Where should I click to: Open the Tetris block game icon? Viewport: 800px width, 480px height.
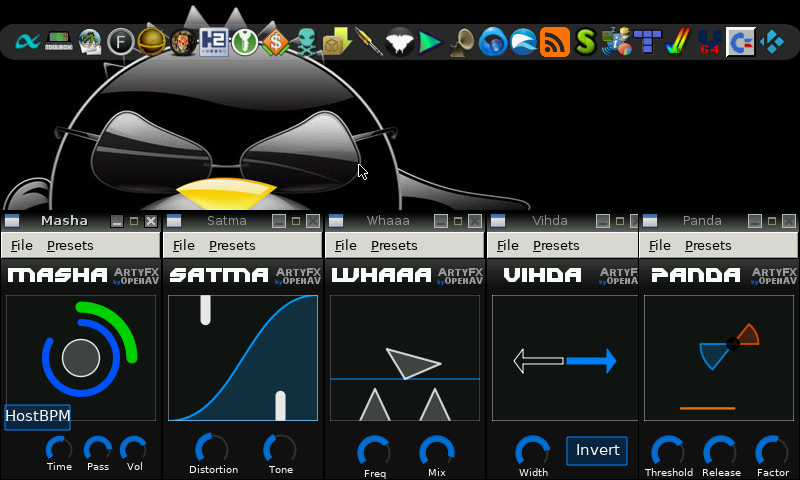click(648, 42)
